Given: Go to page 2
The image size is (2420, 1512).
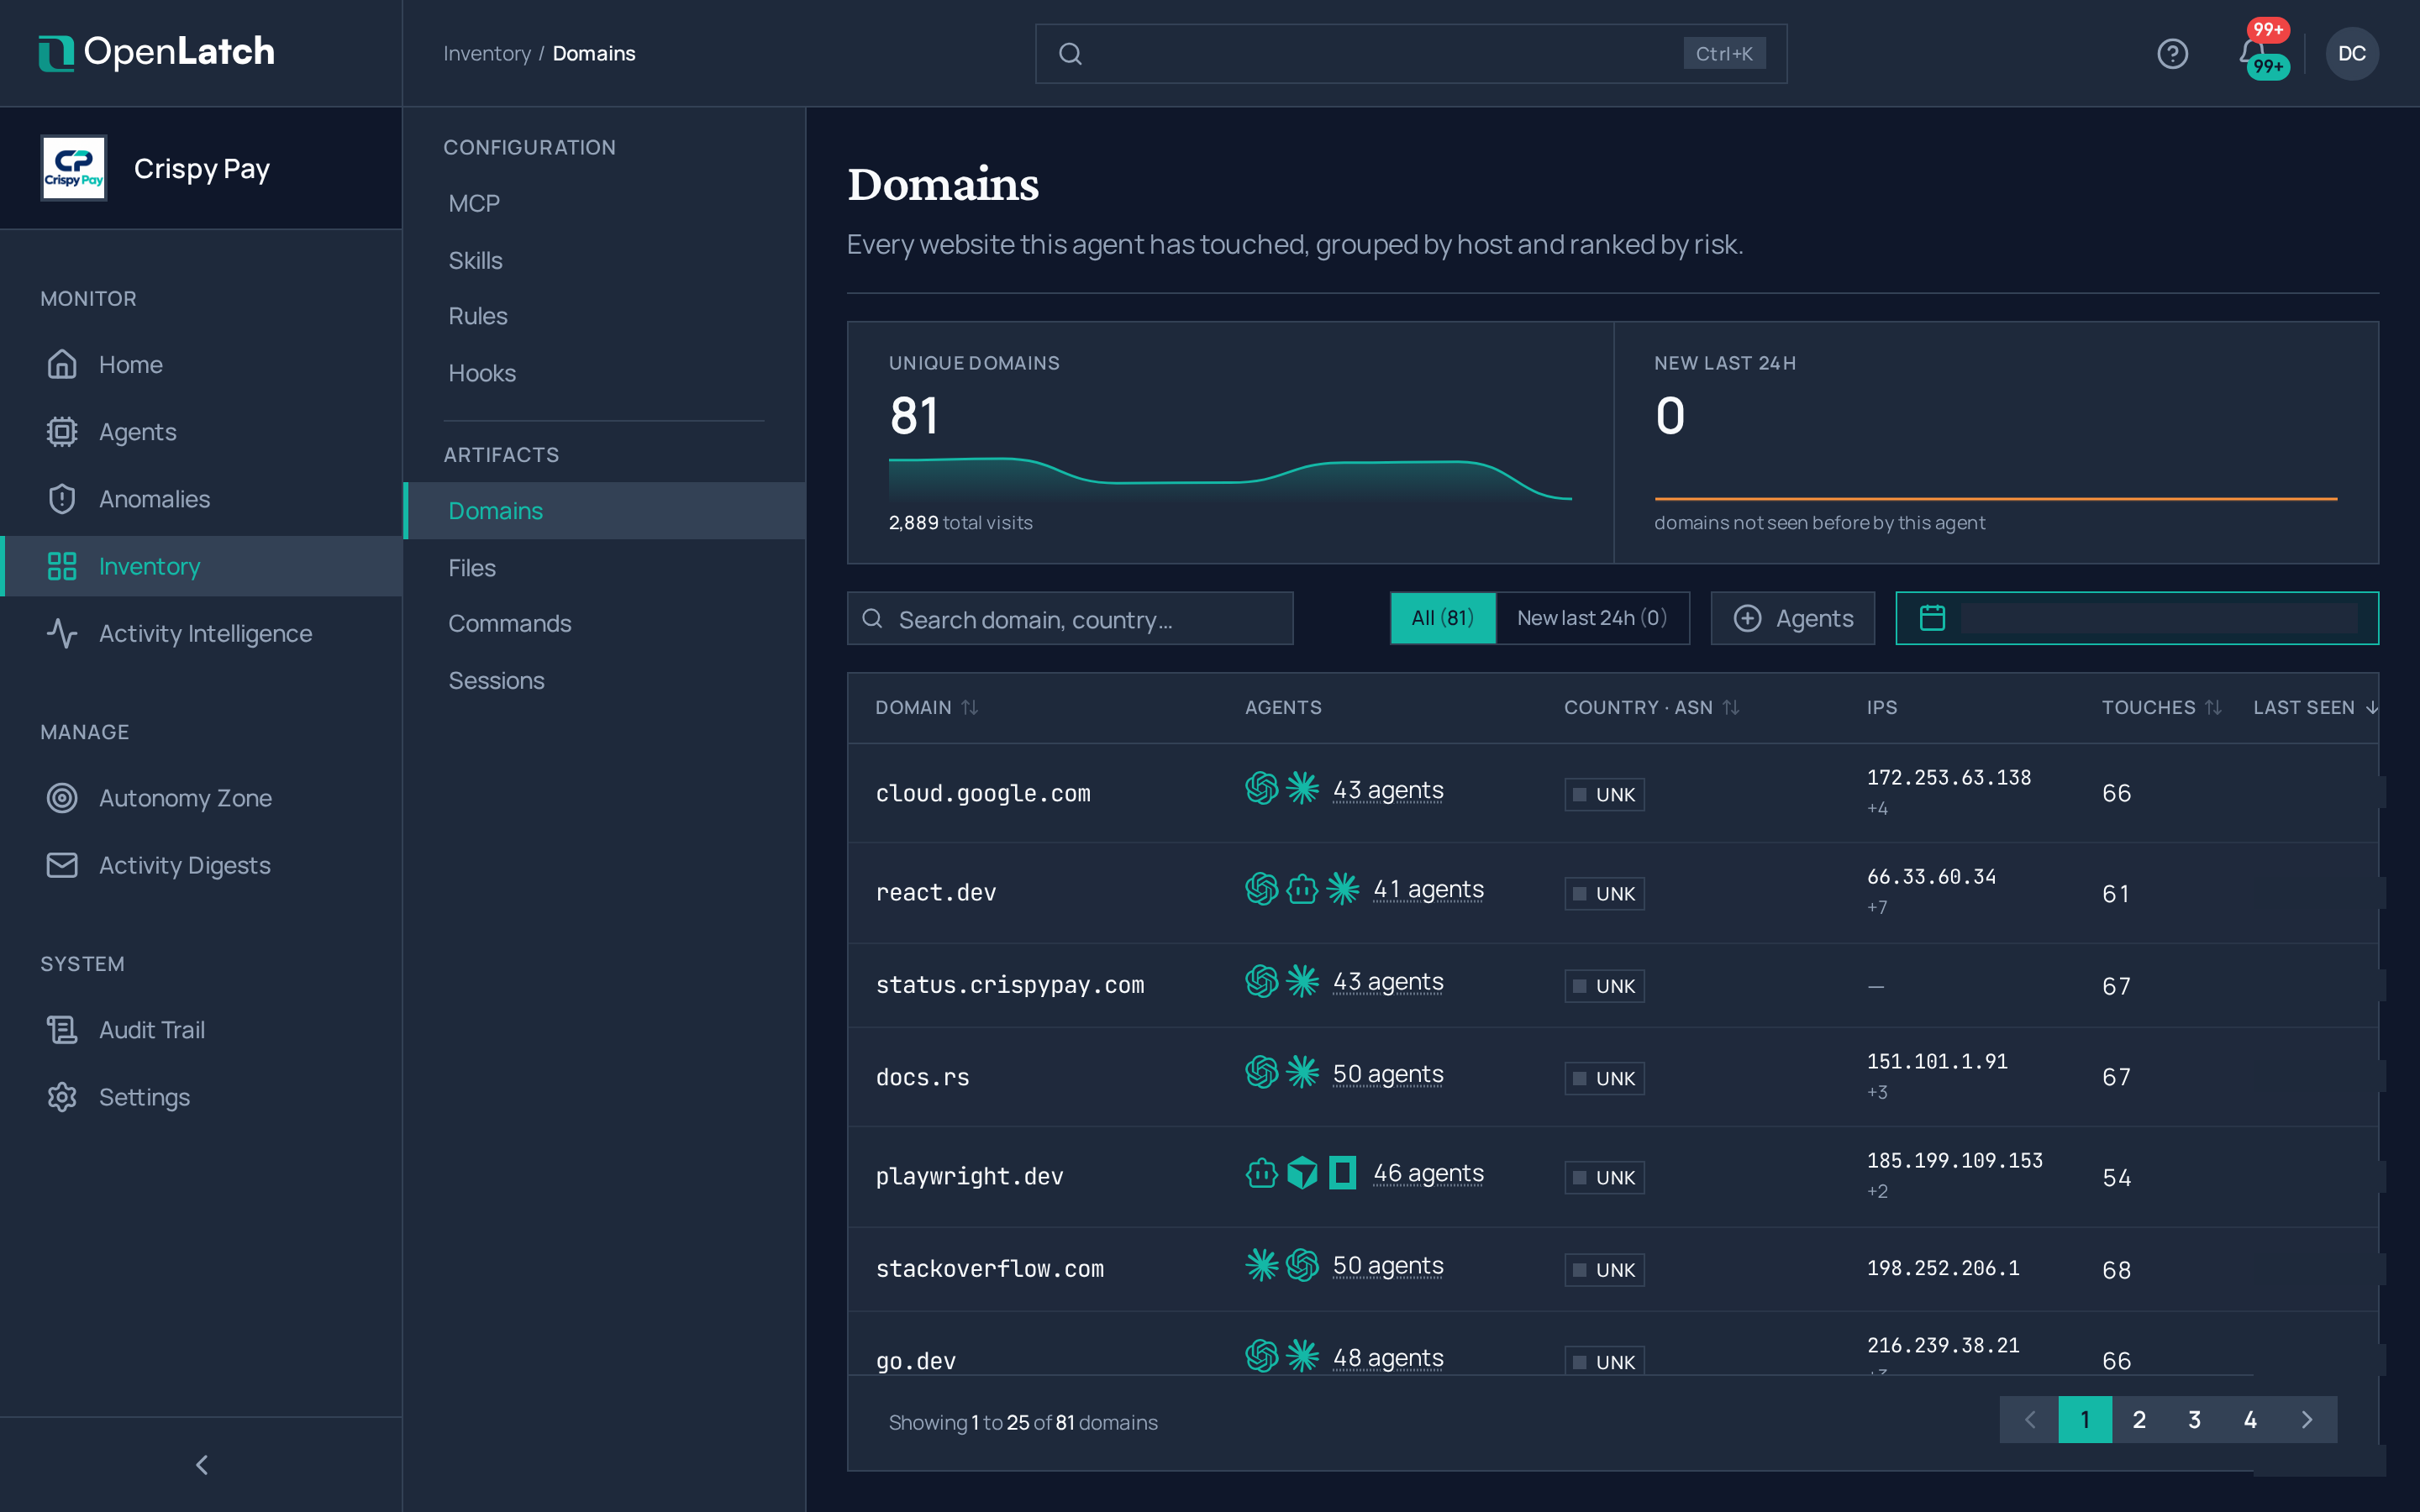Looking at the screenshot, I should (x=2139, y=1419).
